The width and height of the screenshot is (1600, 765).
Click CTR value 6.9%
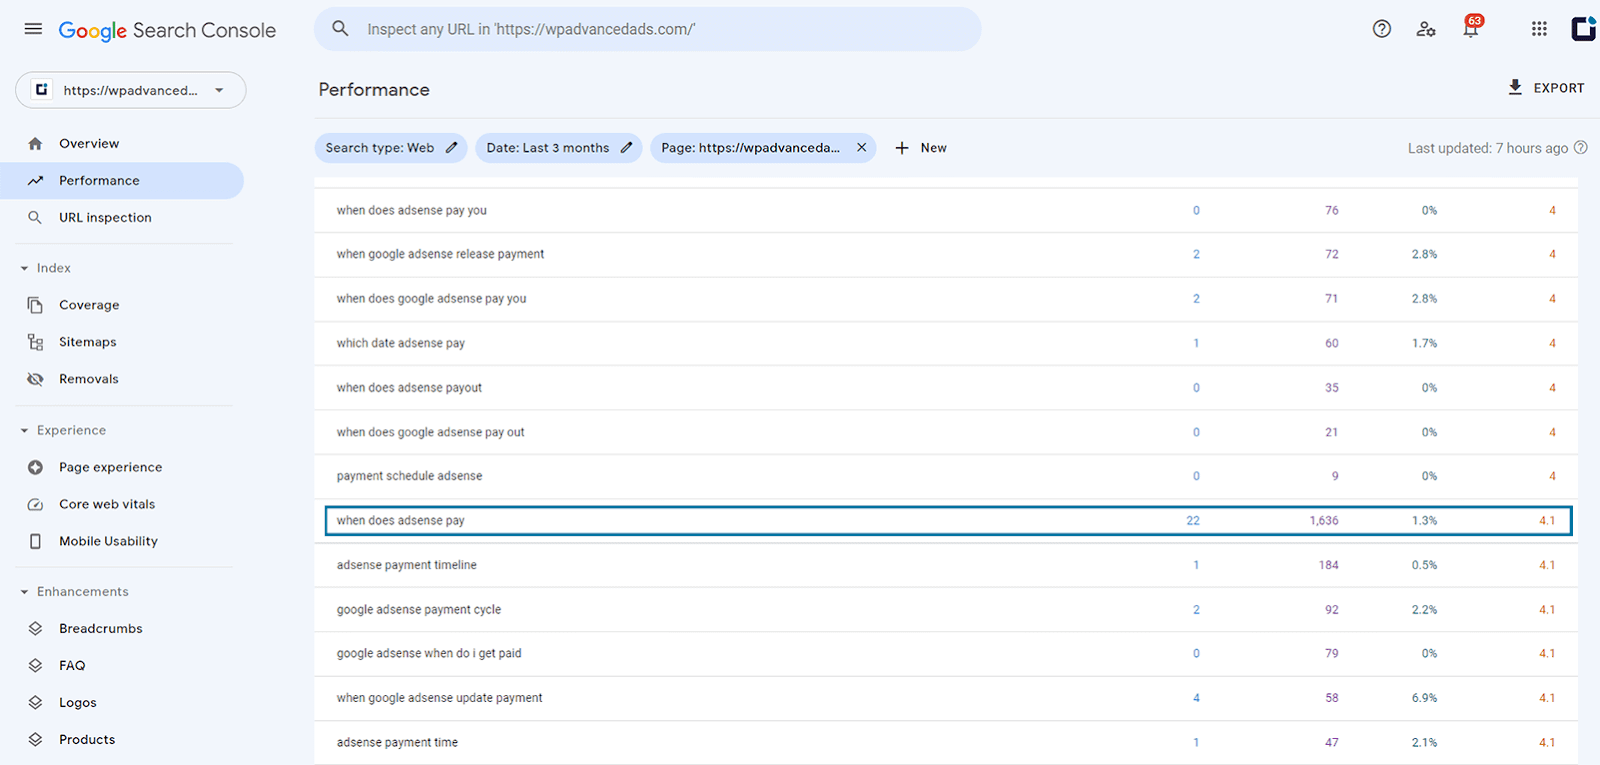tap(1424, 698)
